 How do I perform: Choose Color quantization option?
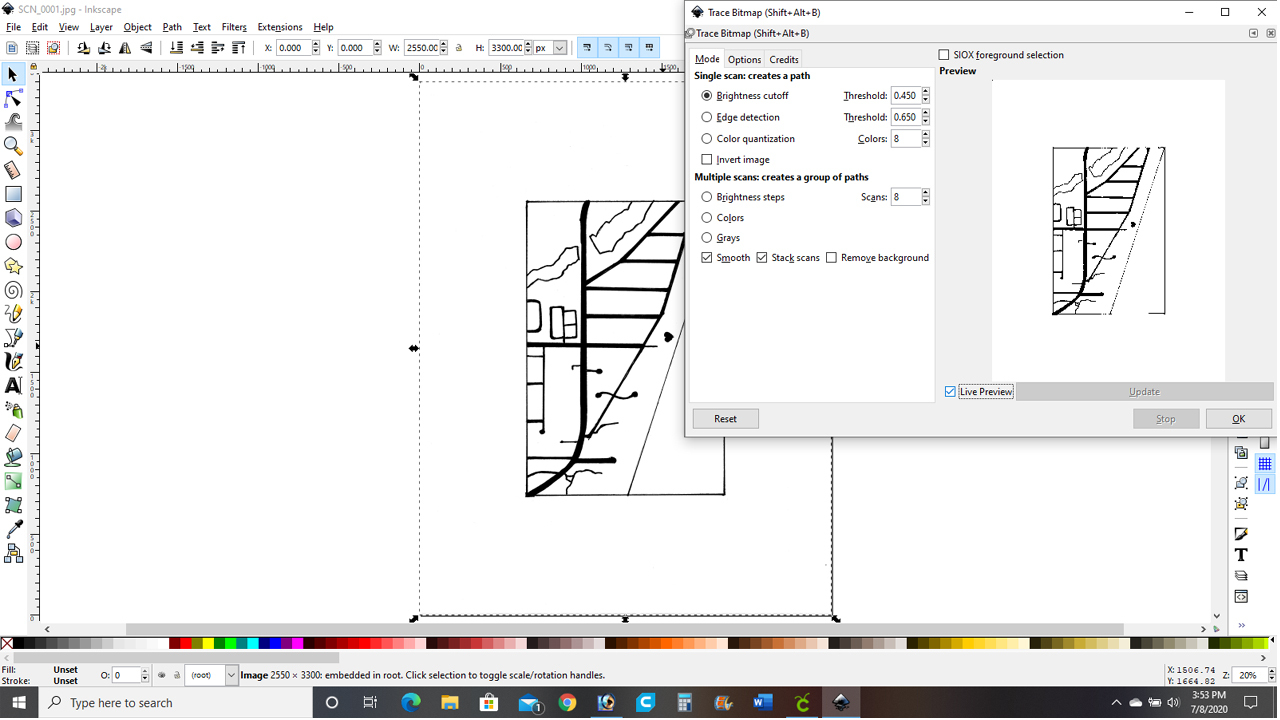click(x=707, y=139)
